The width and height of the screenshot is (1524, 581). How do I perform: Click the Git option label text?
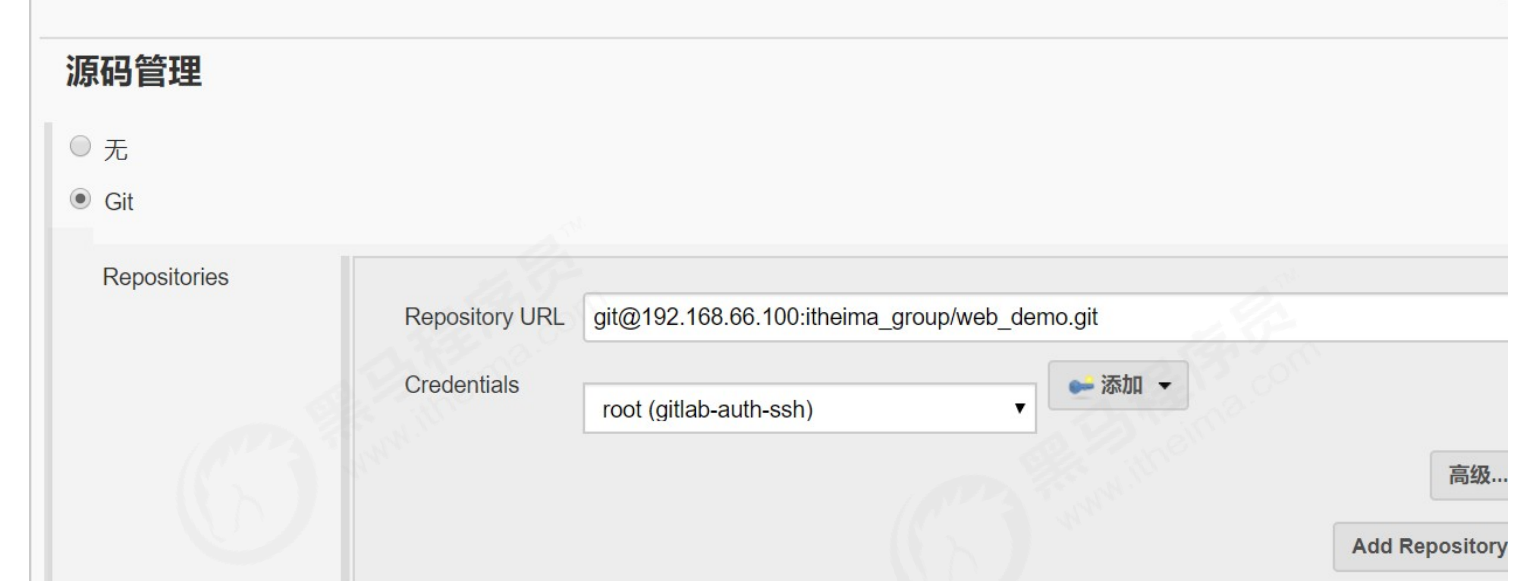(x=119, y=201)
